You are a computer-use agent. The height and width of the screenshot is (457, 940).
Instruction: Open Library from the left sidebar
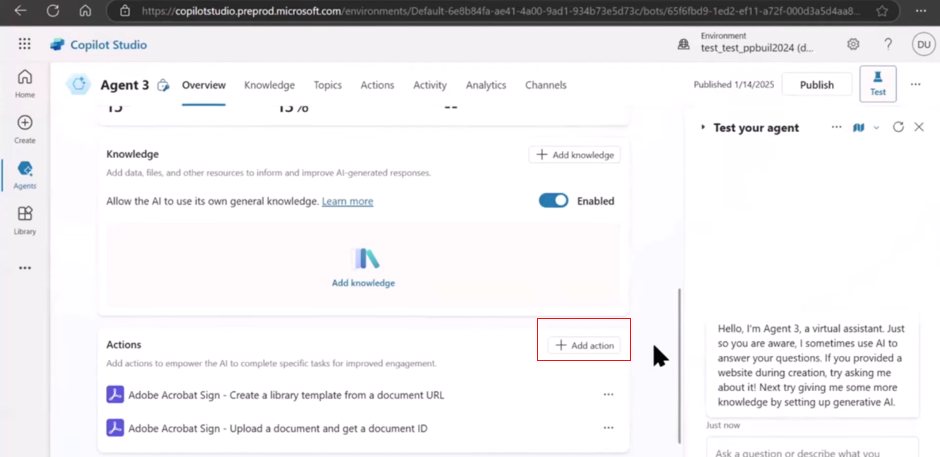25,220
